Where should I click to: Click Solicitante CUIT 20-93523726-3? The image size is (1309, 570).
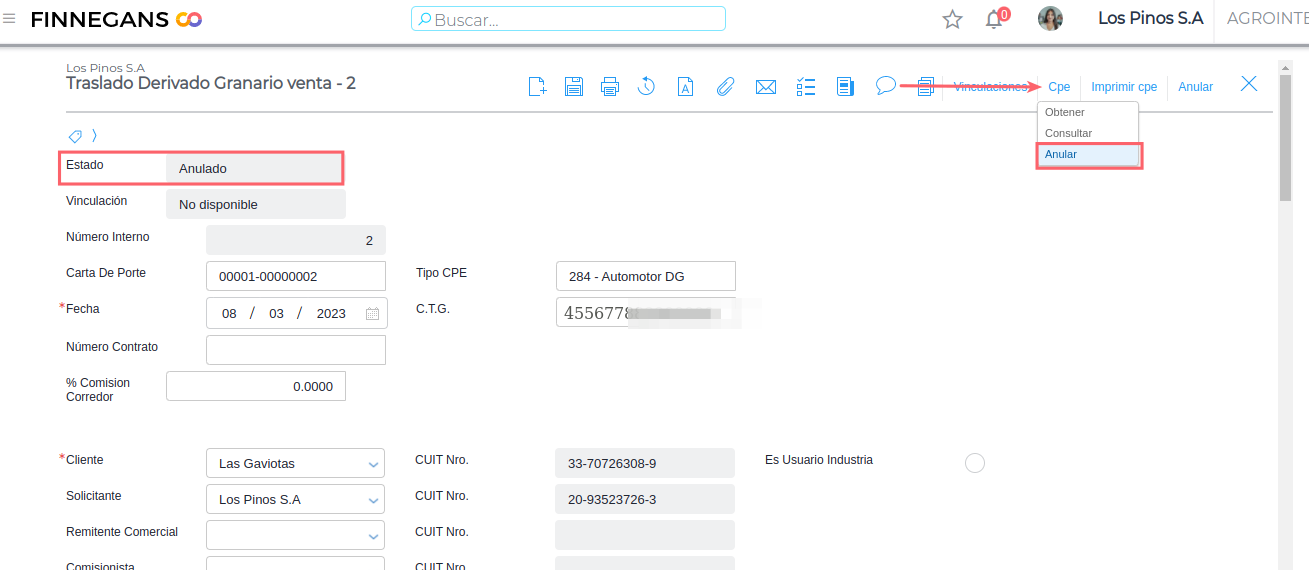click(x=645, y=499)
